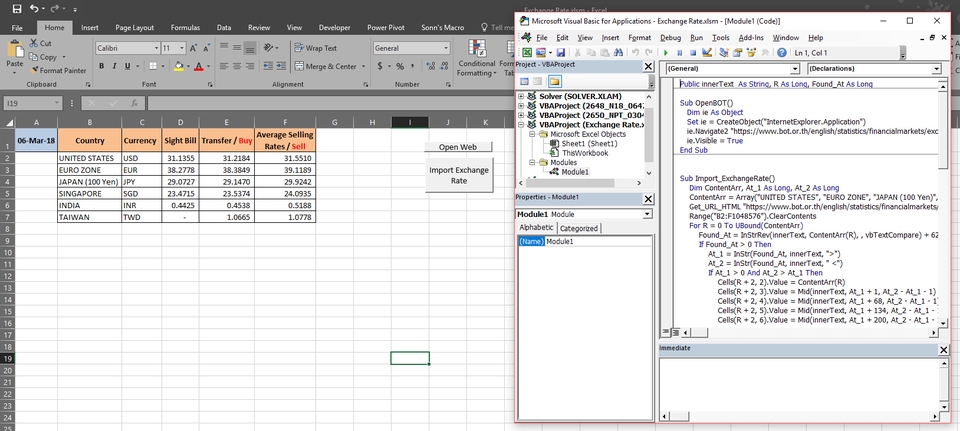The width and height of the screenshot is (960, 431).
Task: Click the yellow Fill Color swatch
Action: (179, 66)
